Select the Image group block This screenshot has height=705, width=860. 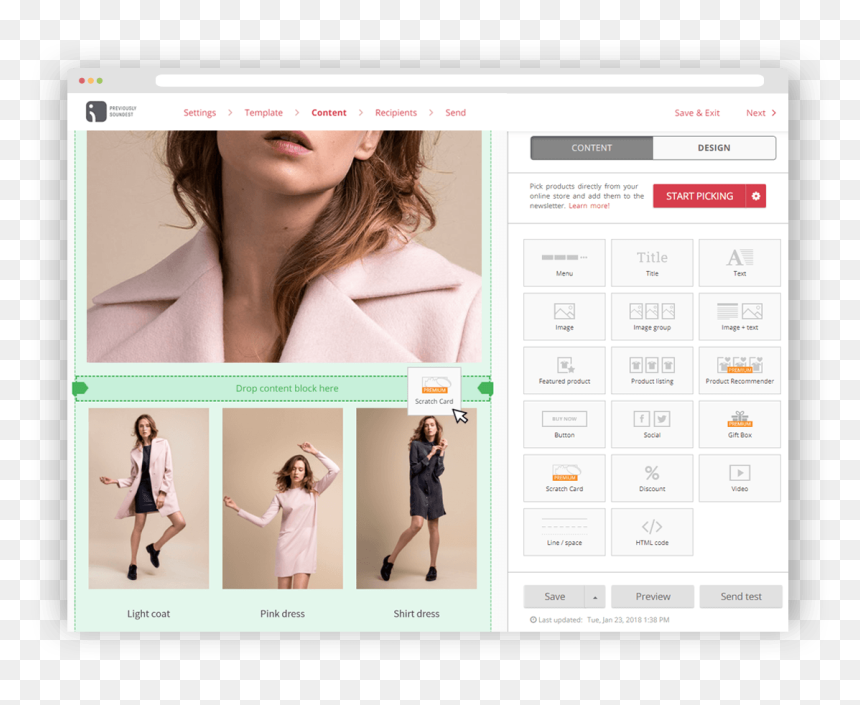tap(652, 317)
